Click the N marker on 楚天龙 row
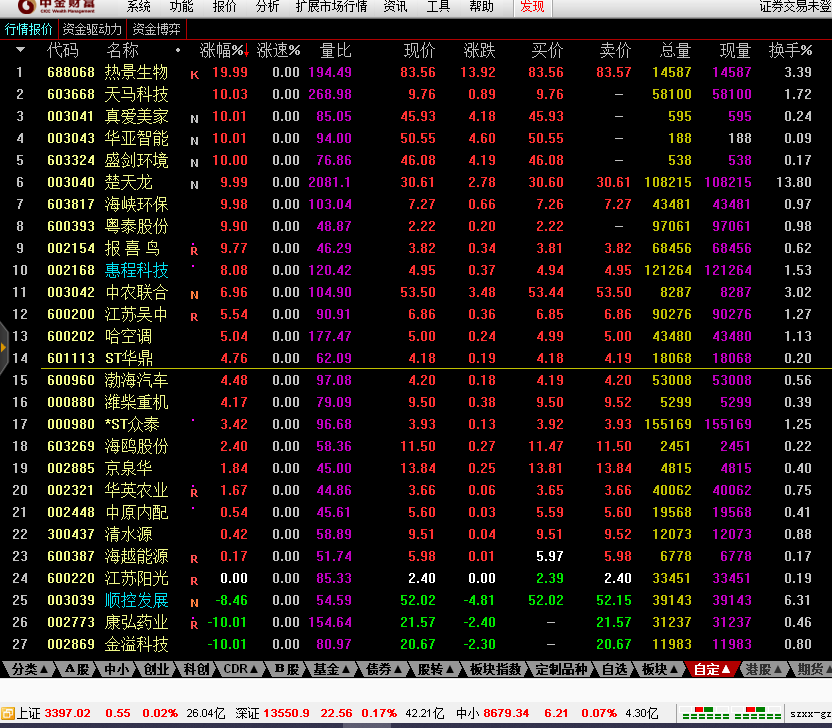 point(195,185)
